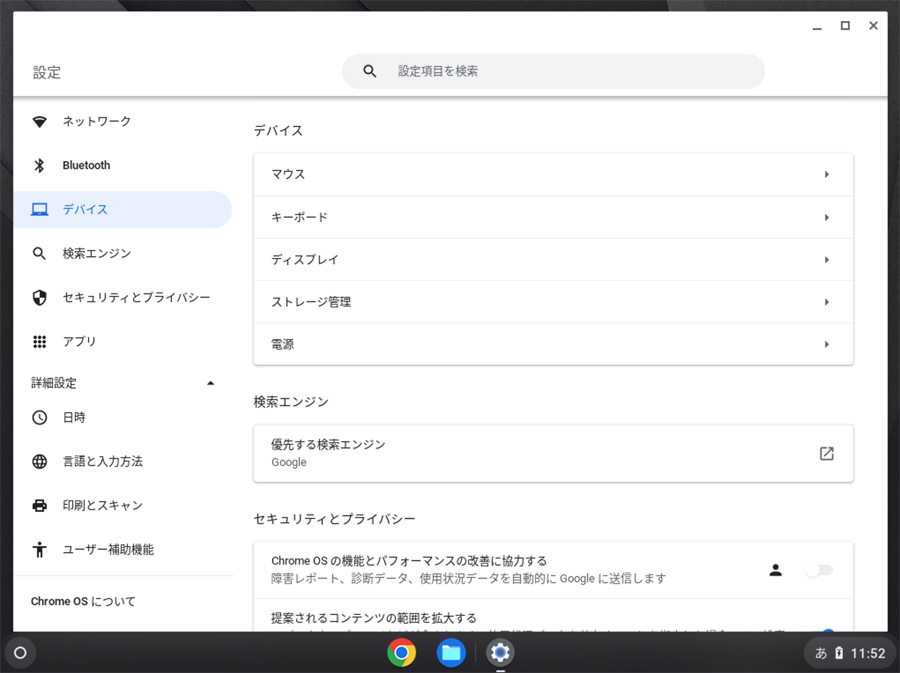The height and width of the screenshot is (673, 900).
Task: Collapse the 詳細設定 advanced section
Action: (x=210, y=383)
